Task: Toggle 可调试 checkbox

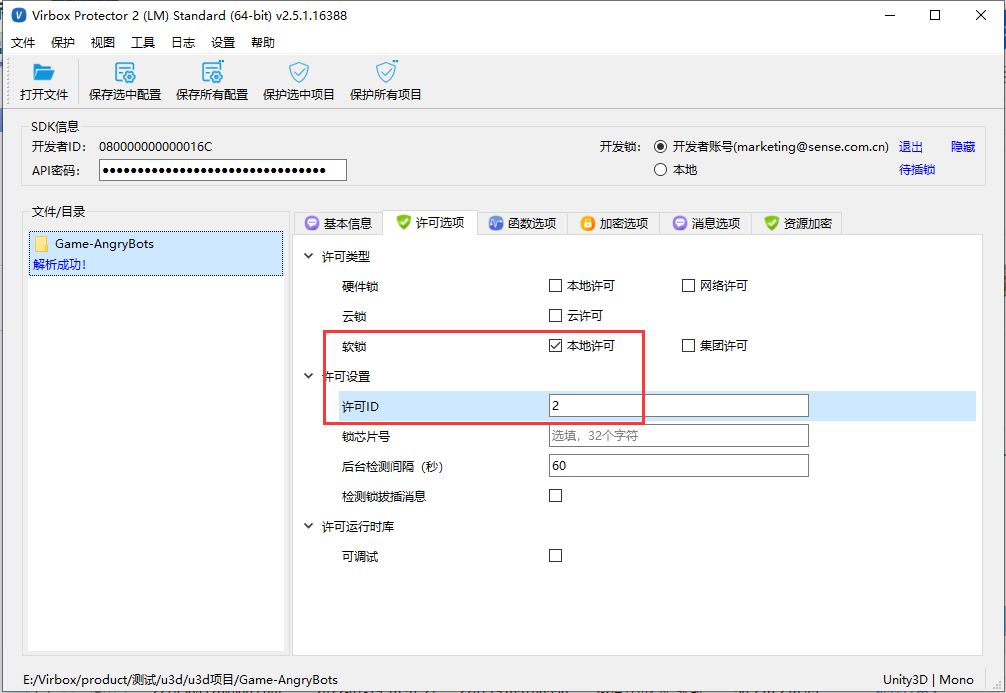Action: 556,556
